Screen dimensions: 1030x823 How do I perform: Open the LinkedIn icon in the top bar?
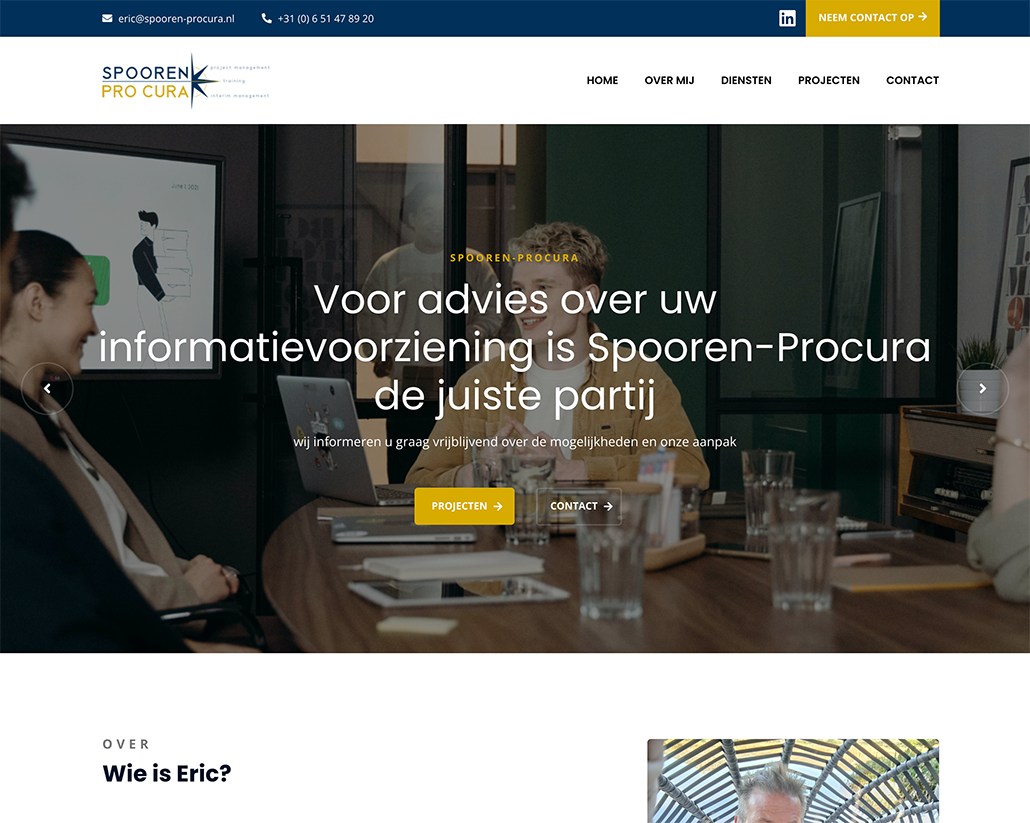tap(787, 18)
